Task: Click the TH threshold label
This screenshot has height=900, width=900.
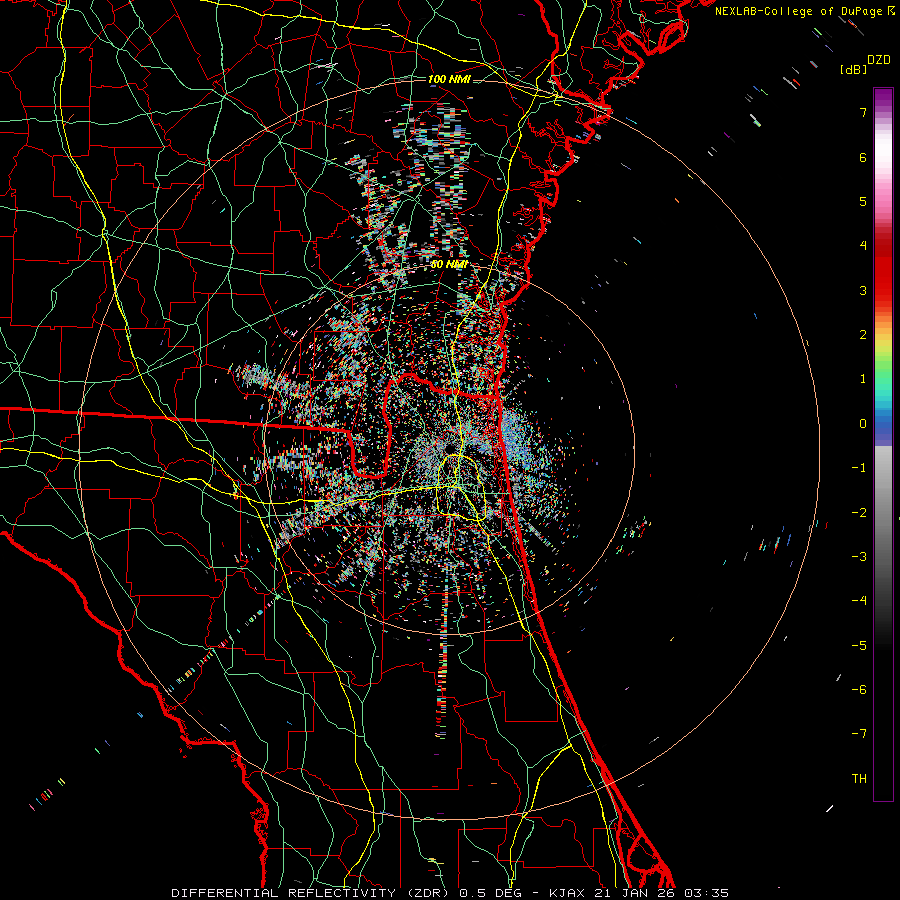Action: point(859,779)
